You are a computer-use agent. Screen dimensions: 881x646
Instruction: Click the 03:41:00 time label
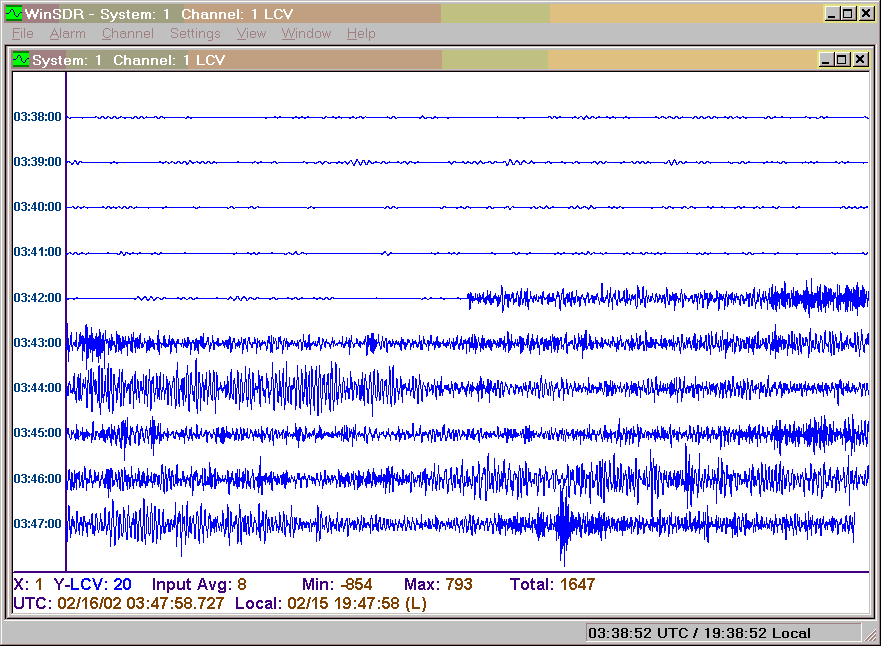[x=38, y=252]
